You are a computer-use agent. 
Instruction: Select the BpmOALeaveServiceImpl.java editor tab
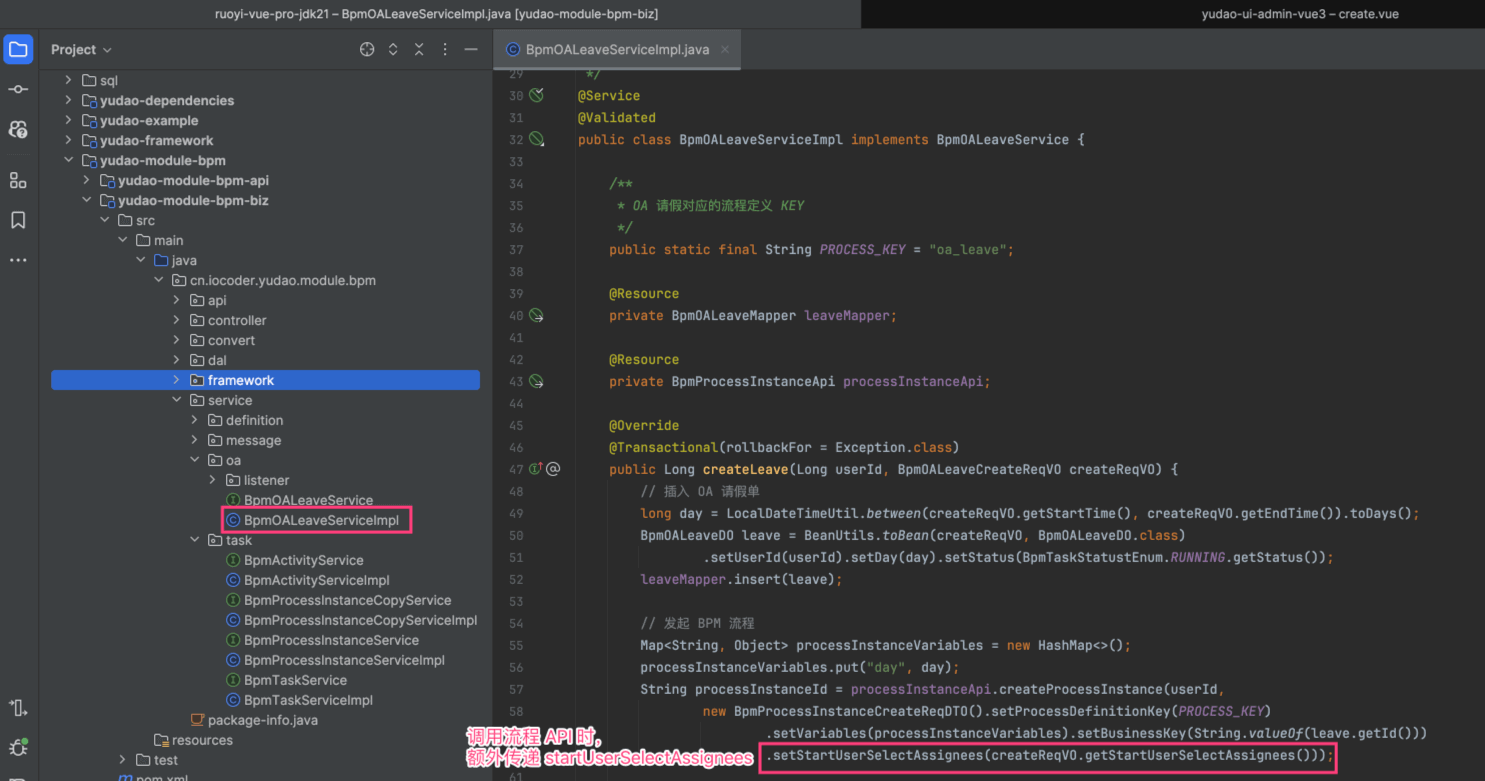(x=617, y=50)
